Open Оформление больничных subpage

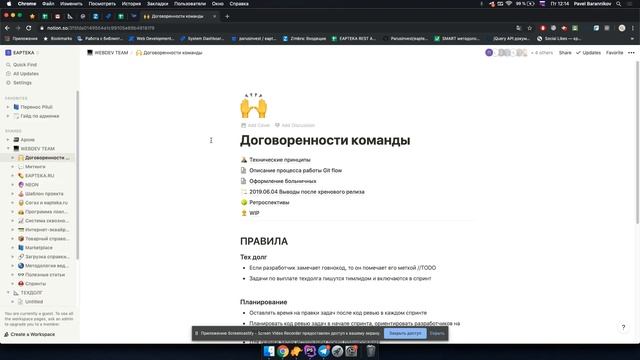click(282, 181)
